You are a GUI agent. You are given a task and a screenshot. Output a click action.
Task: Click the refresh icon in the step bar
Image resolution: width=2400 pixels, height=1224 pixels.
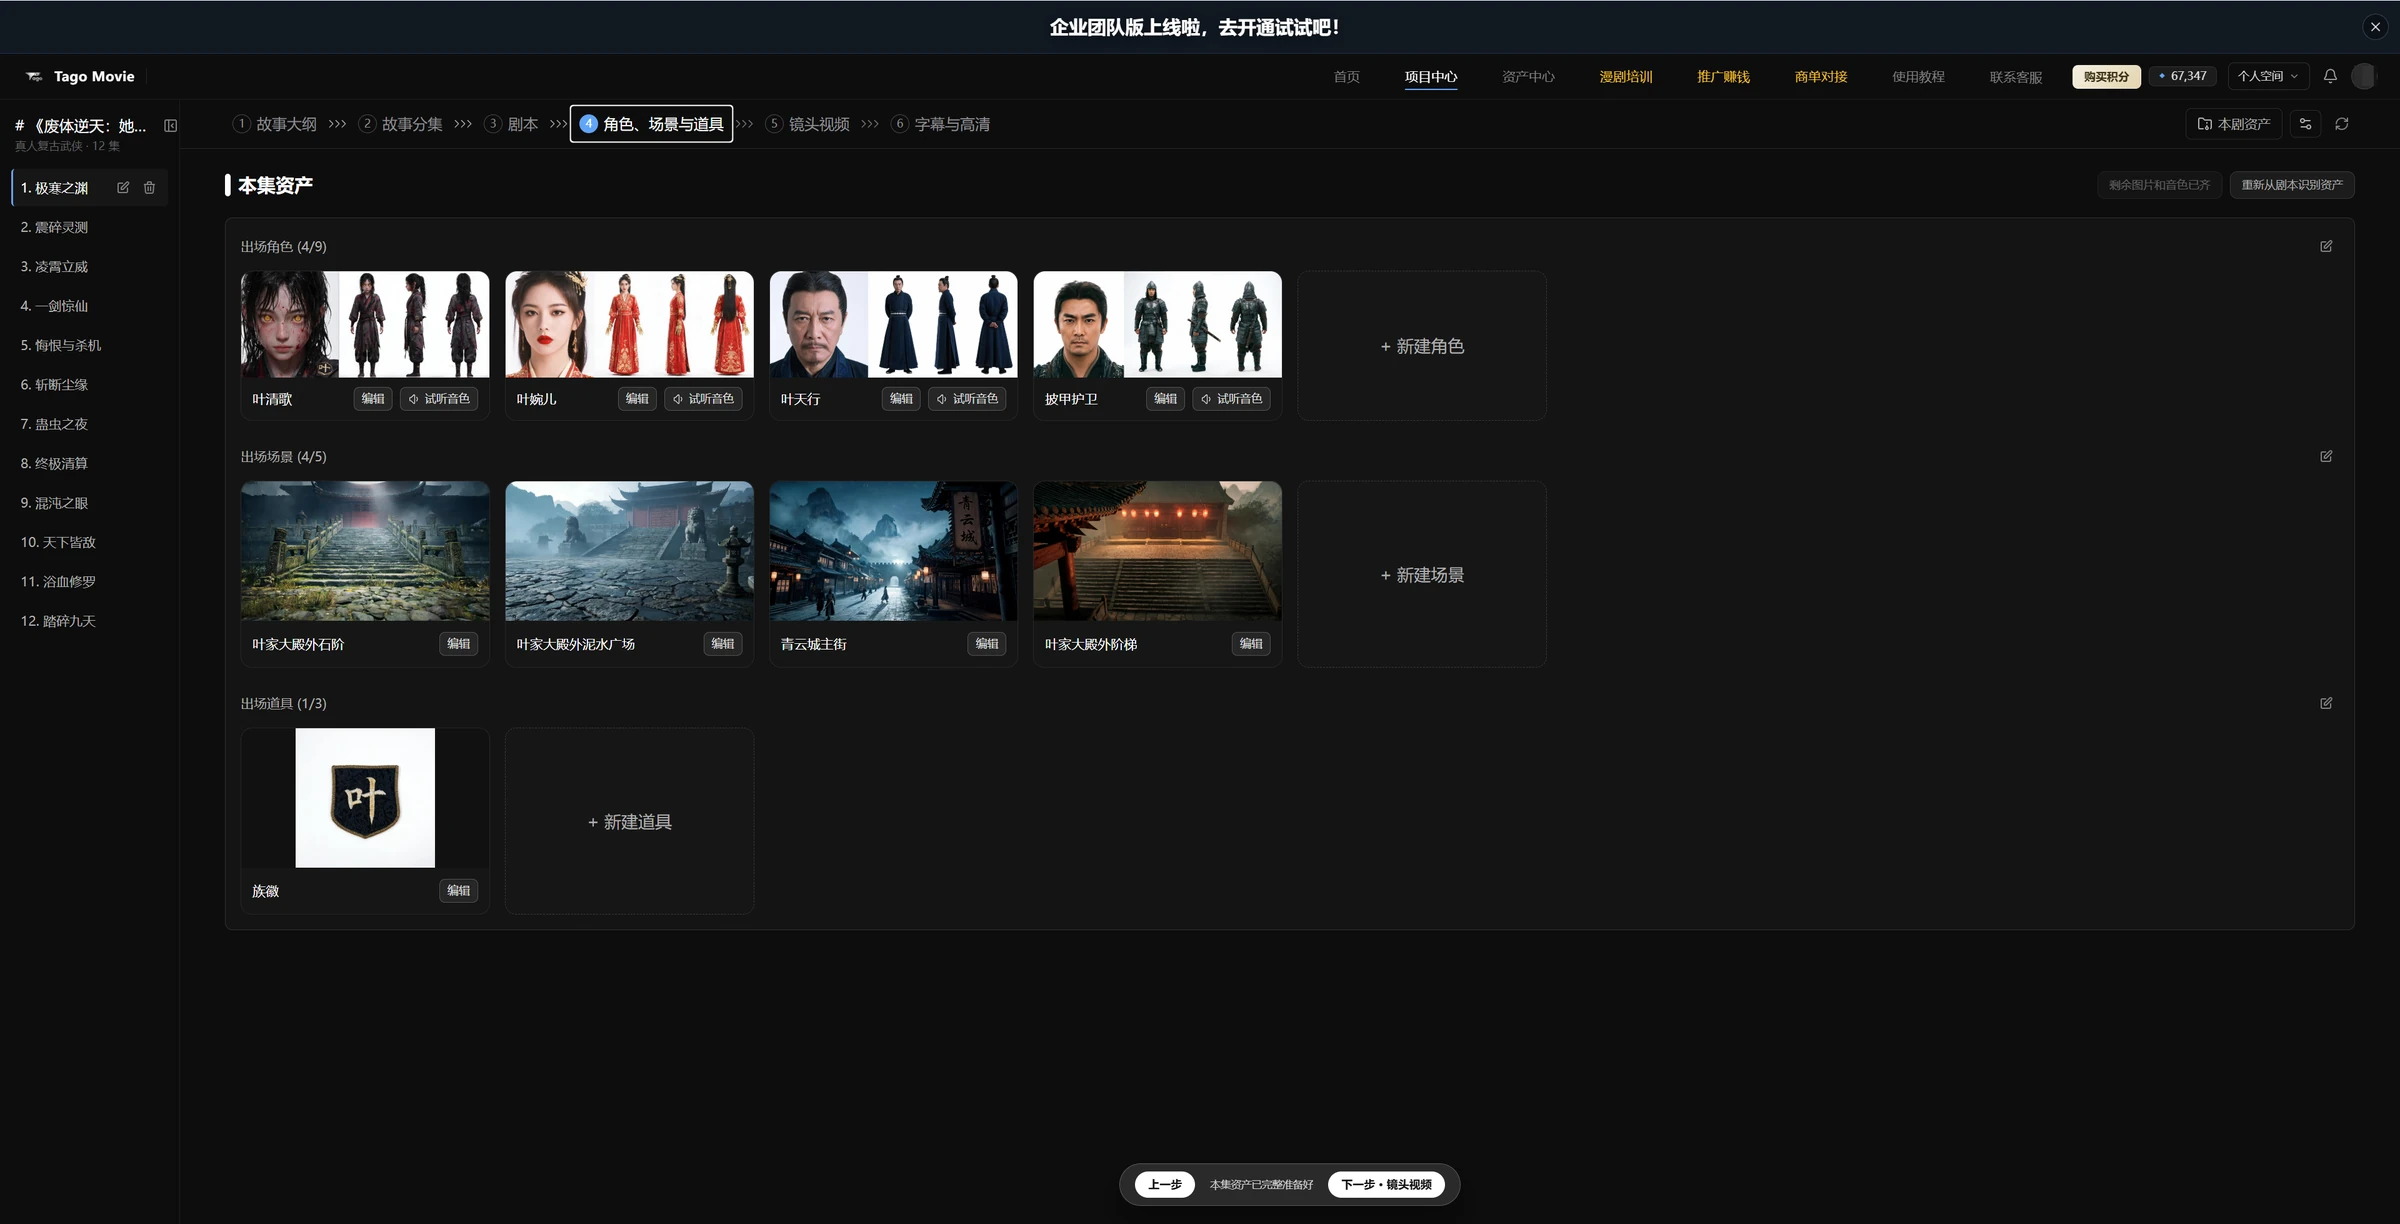tap(2342, 124)
